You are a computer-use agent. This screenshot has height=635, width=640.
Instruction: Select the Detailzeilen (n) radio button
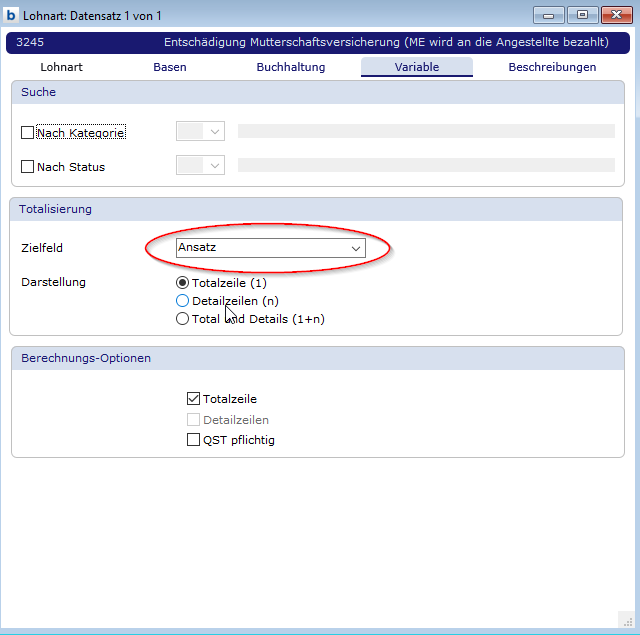click(x=182, y=300)
